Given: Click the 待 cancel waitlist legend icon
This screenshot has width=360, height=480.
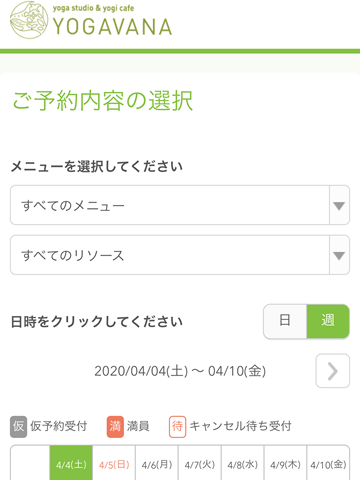Looking at the screenshot, I should [177, 426].
